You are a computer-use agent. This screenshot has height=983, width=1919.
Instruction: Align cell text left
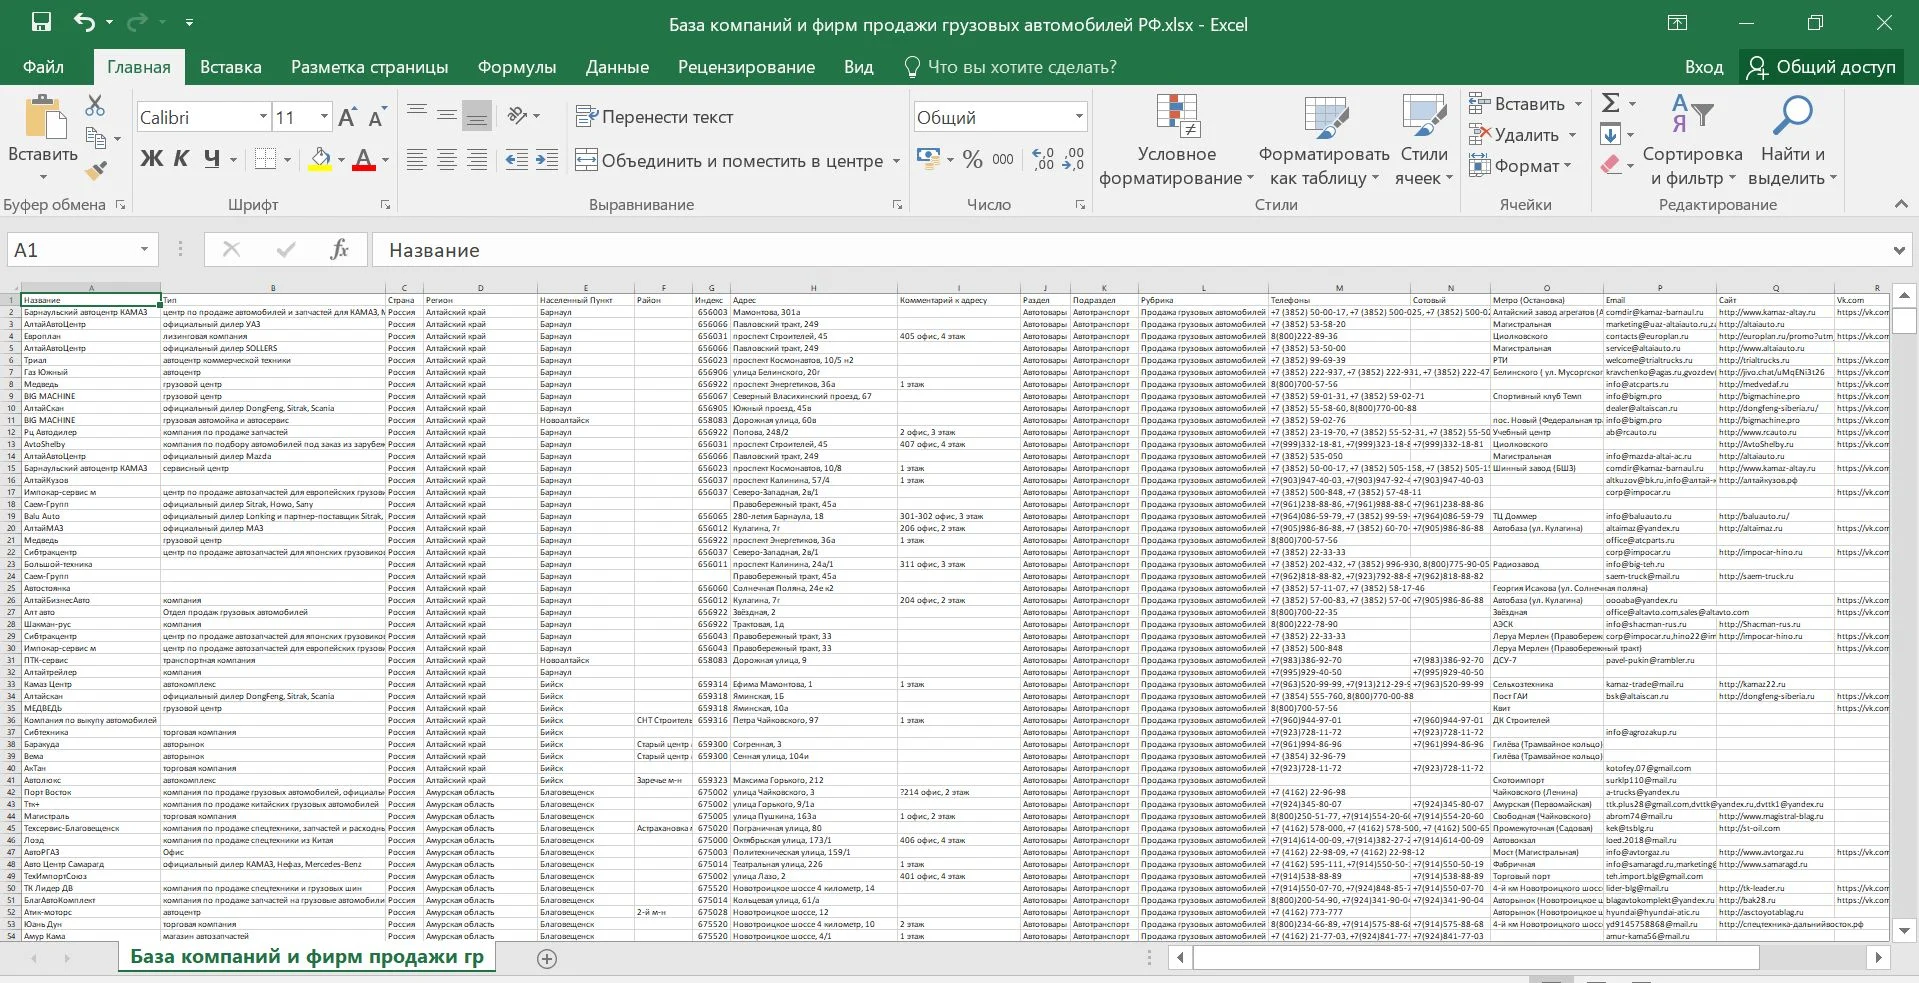417,160
